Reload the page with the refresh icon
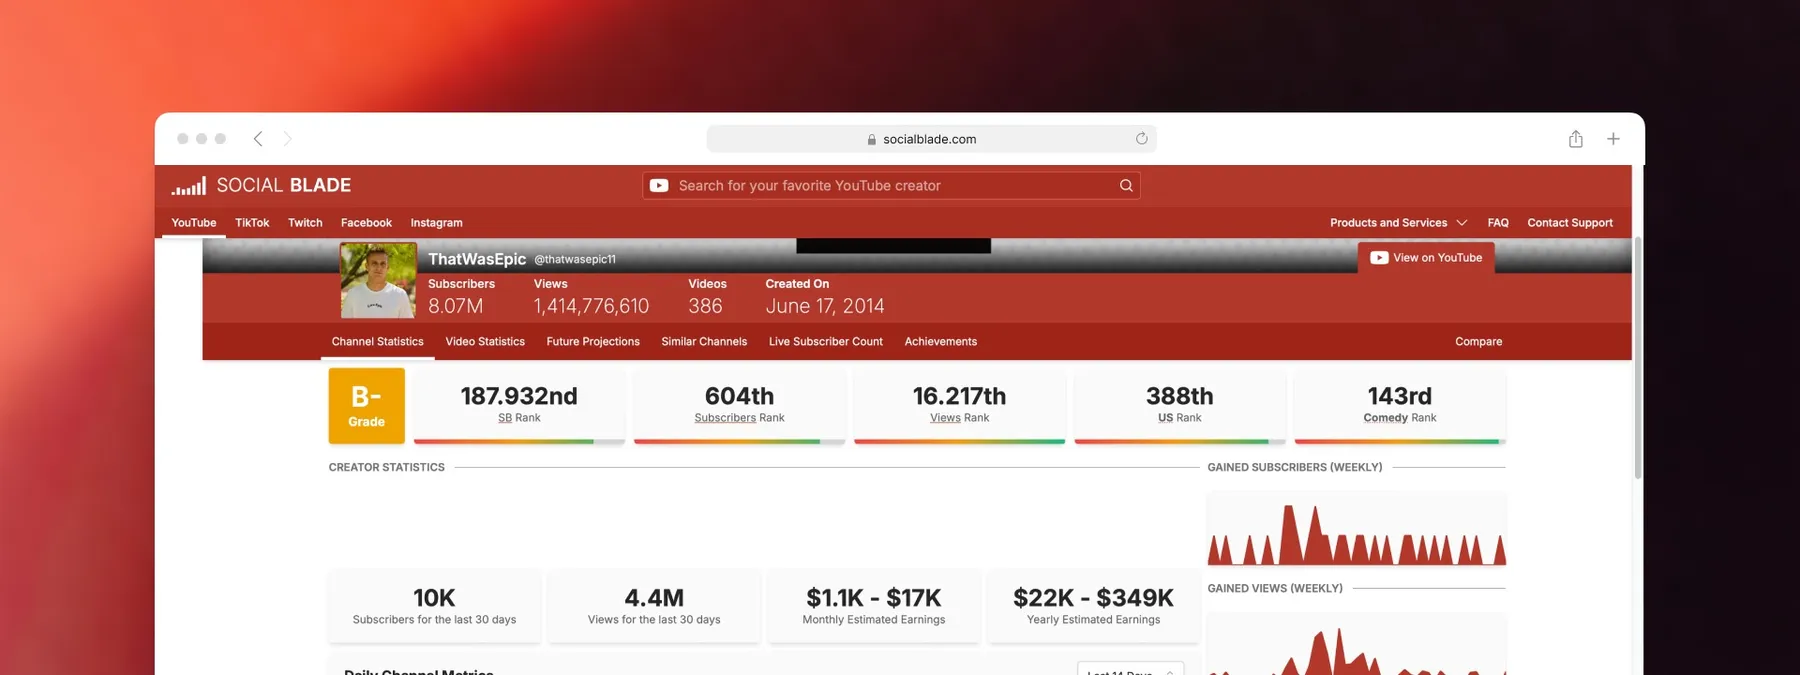 (1141, 139)
